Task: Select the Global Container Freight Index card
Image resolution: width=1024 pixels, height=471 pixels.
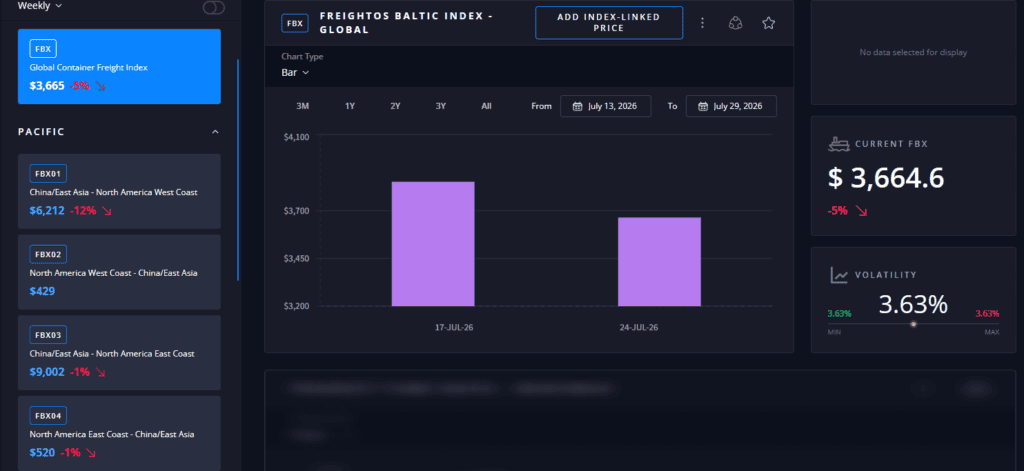Action: [x=119, y=67]
